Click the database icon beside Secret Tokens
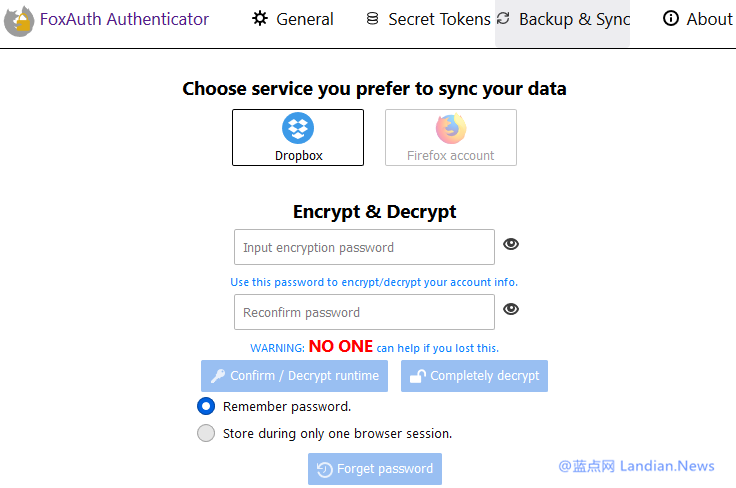The height and width of the screenshot is (488, 736). click(x=373, y=19)
